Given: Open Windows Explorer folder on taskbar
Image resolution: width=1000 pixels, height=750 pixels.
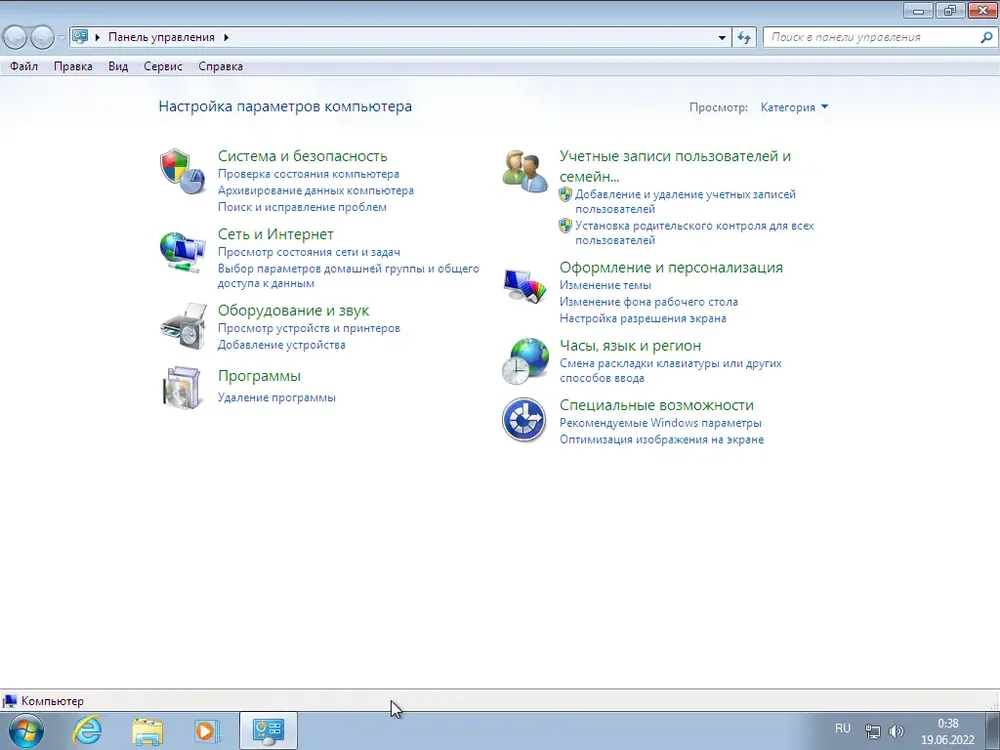Looking at the screenshot, I should point(147,731).
